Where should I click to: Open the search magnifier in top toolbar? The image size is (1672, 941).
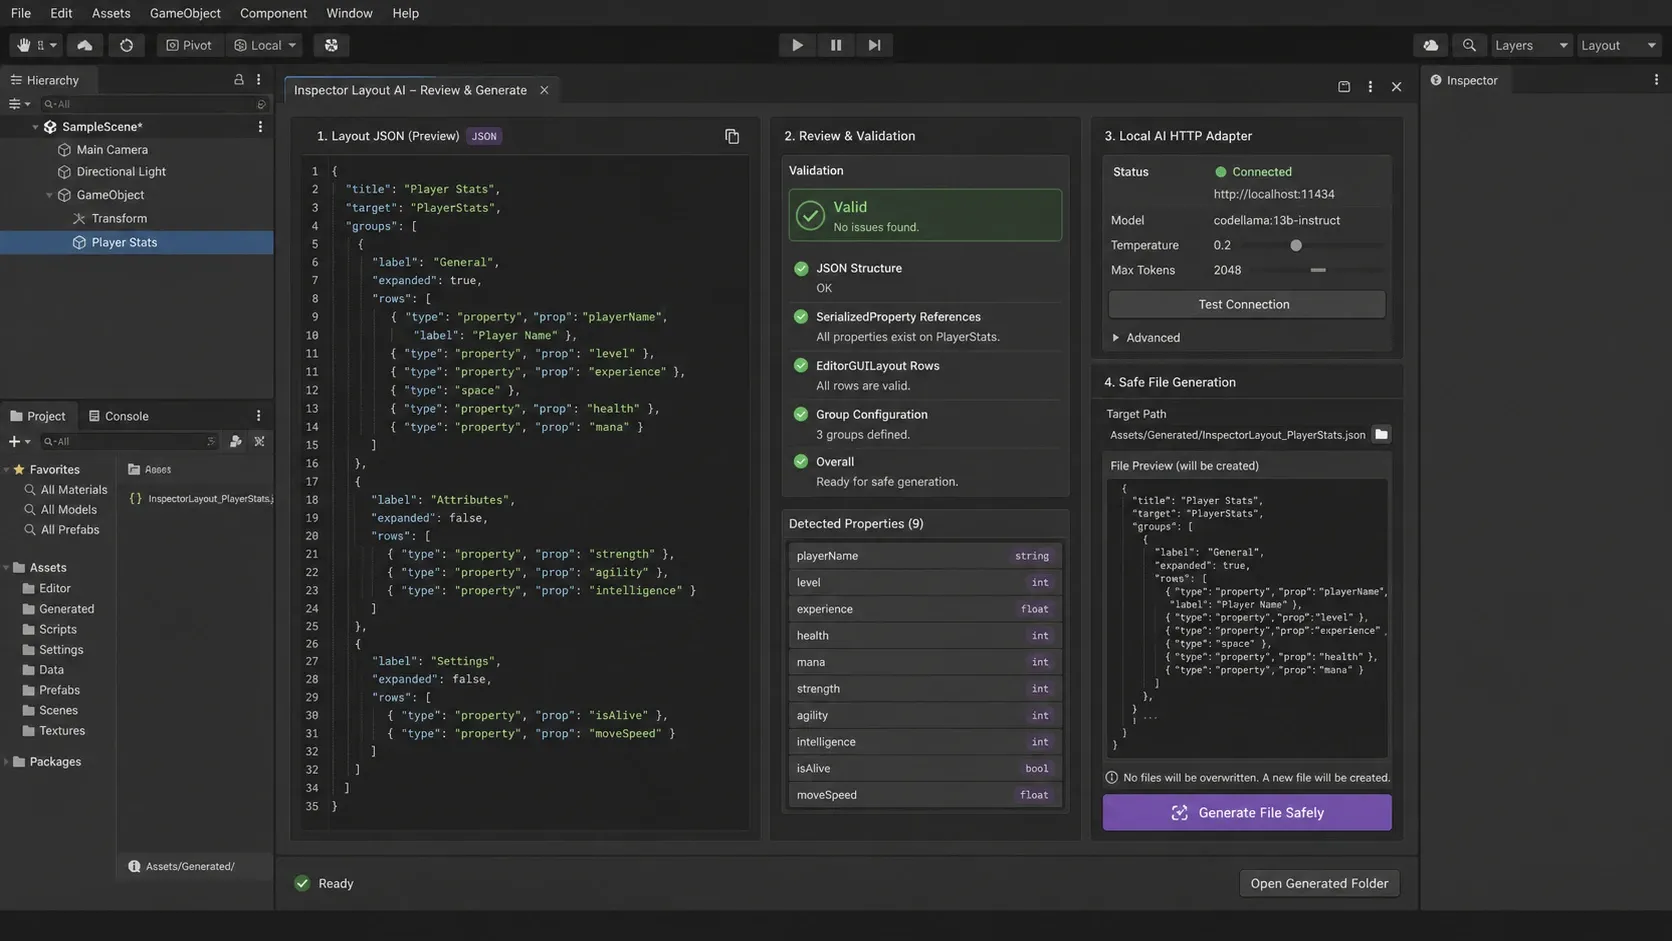click(1469, 45)
